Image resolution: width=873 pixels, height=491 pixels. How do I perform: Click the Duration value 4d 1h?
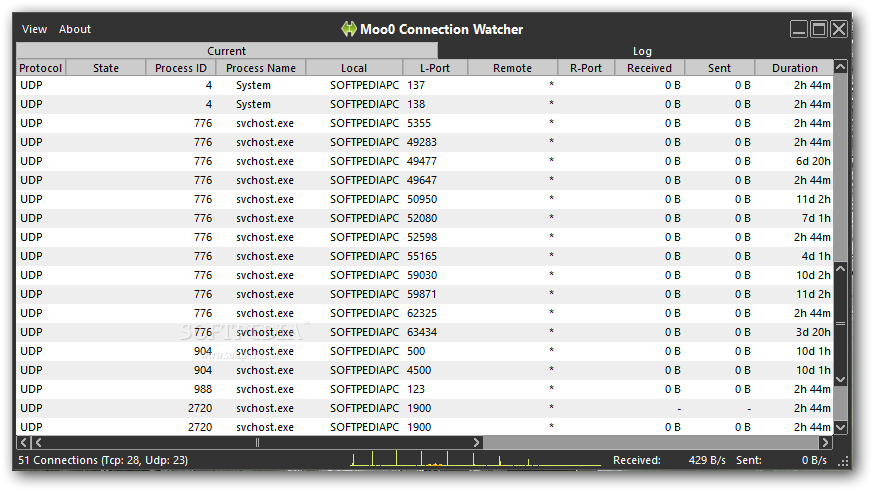[x=816, y=256]
